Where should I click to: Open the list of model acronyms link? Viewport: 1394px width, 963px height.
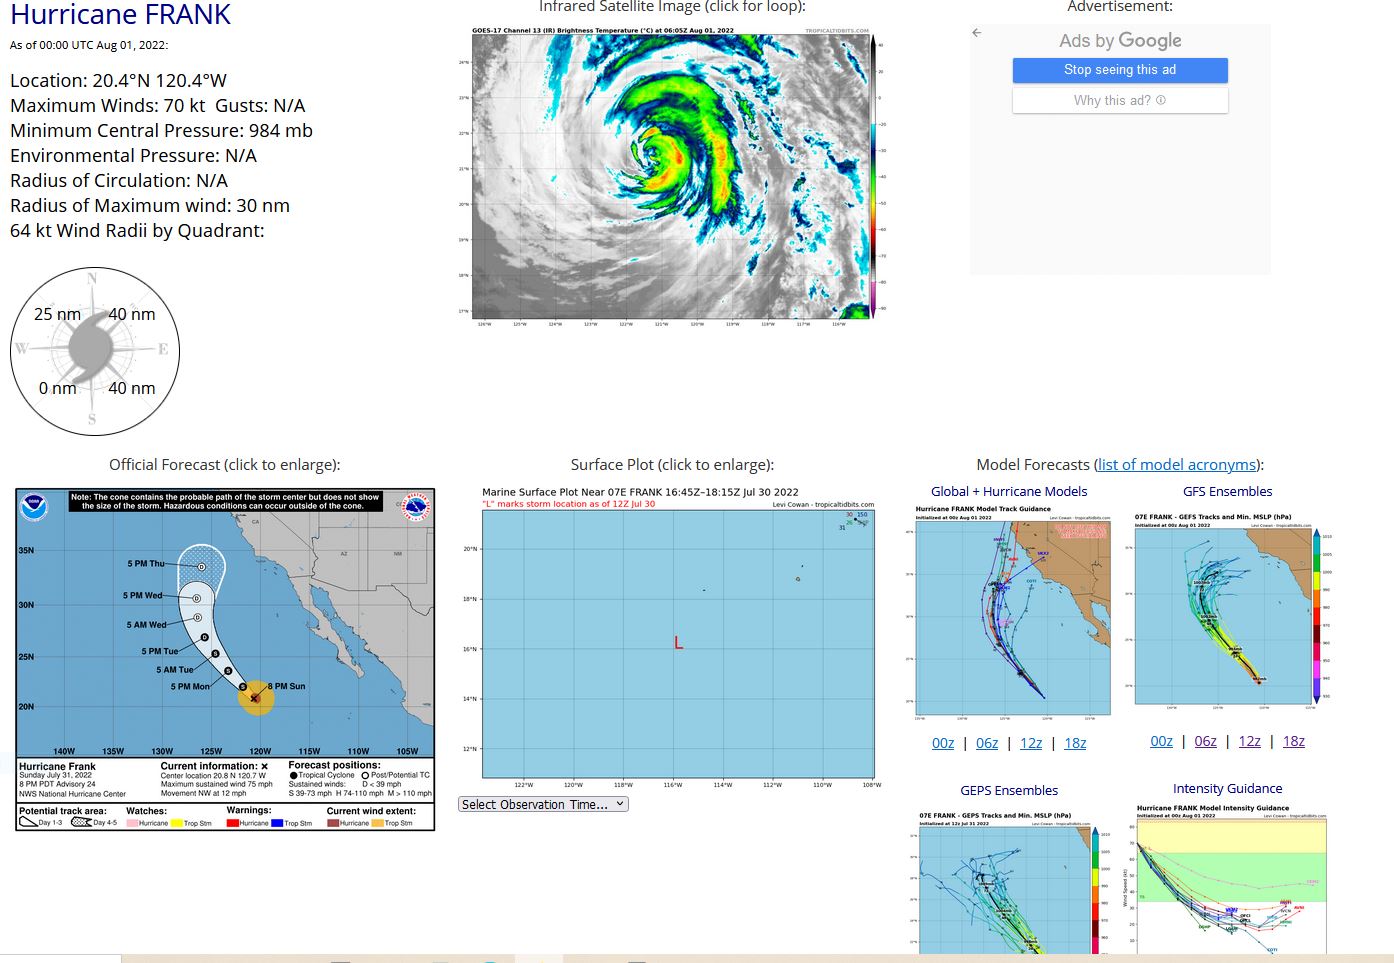[1177, 464]
